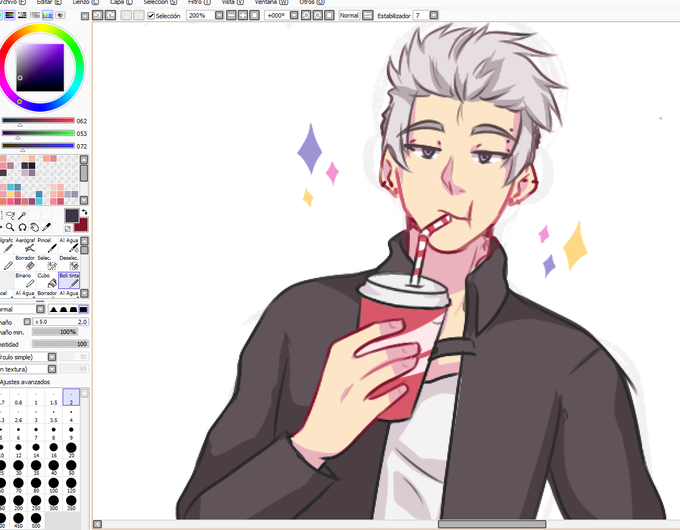This screenshot has height=530, width=680.
Task: Open the Vista menu
Action: (232, 2)
